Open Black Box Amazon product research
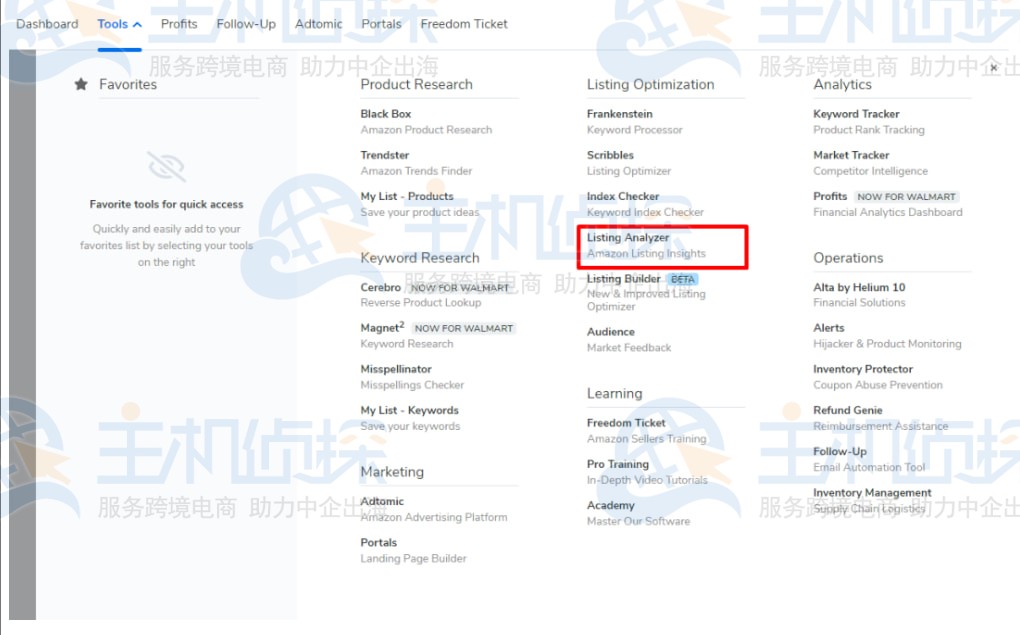 coord(385,113)
